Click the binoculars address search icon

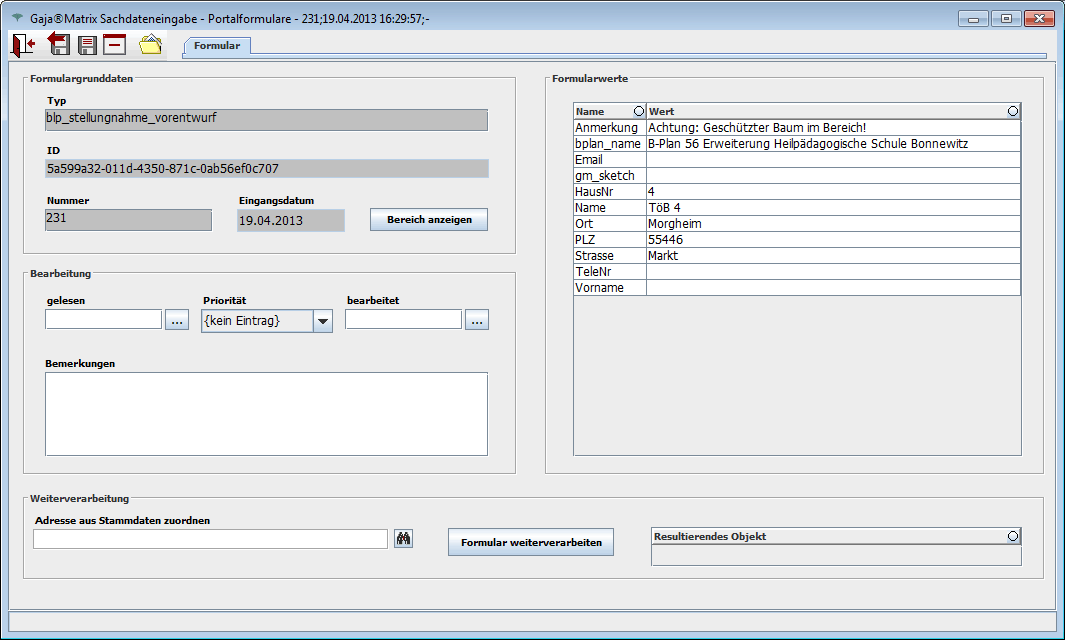[404, 539]
